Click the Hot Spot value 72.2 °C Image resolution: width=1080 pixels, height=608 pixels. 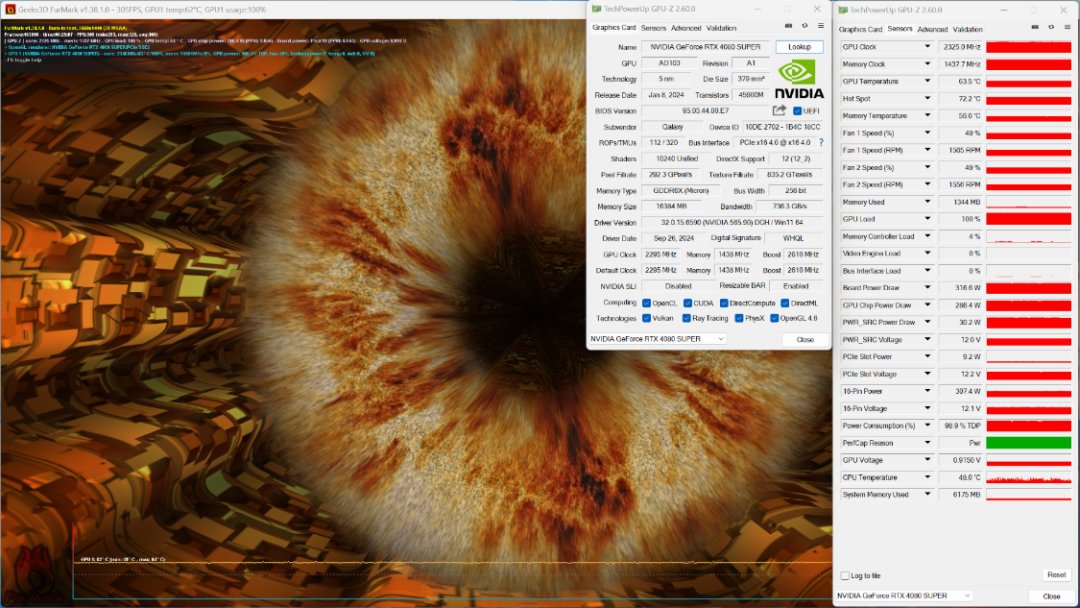pos(961,98)
